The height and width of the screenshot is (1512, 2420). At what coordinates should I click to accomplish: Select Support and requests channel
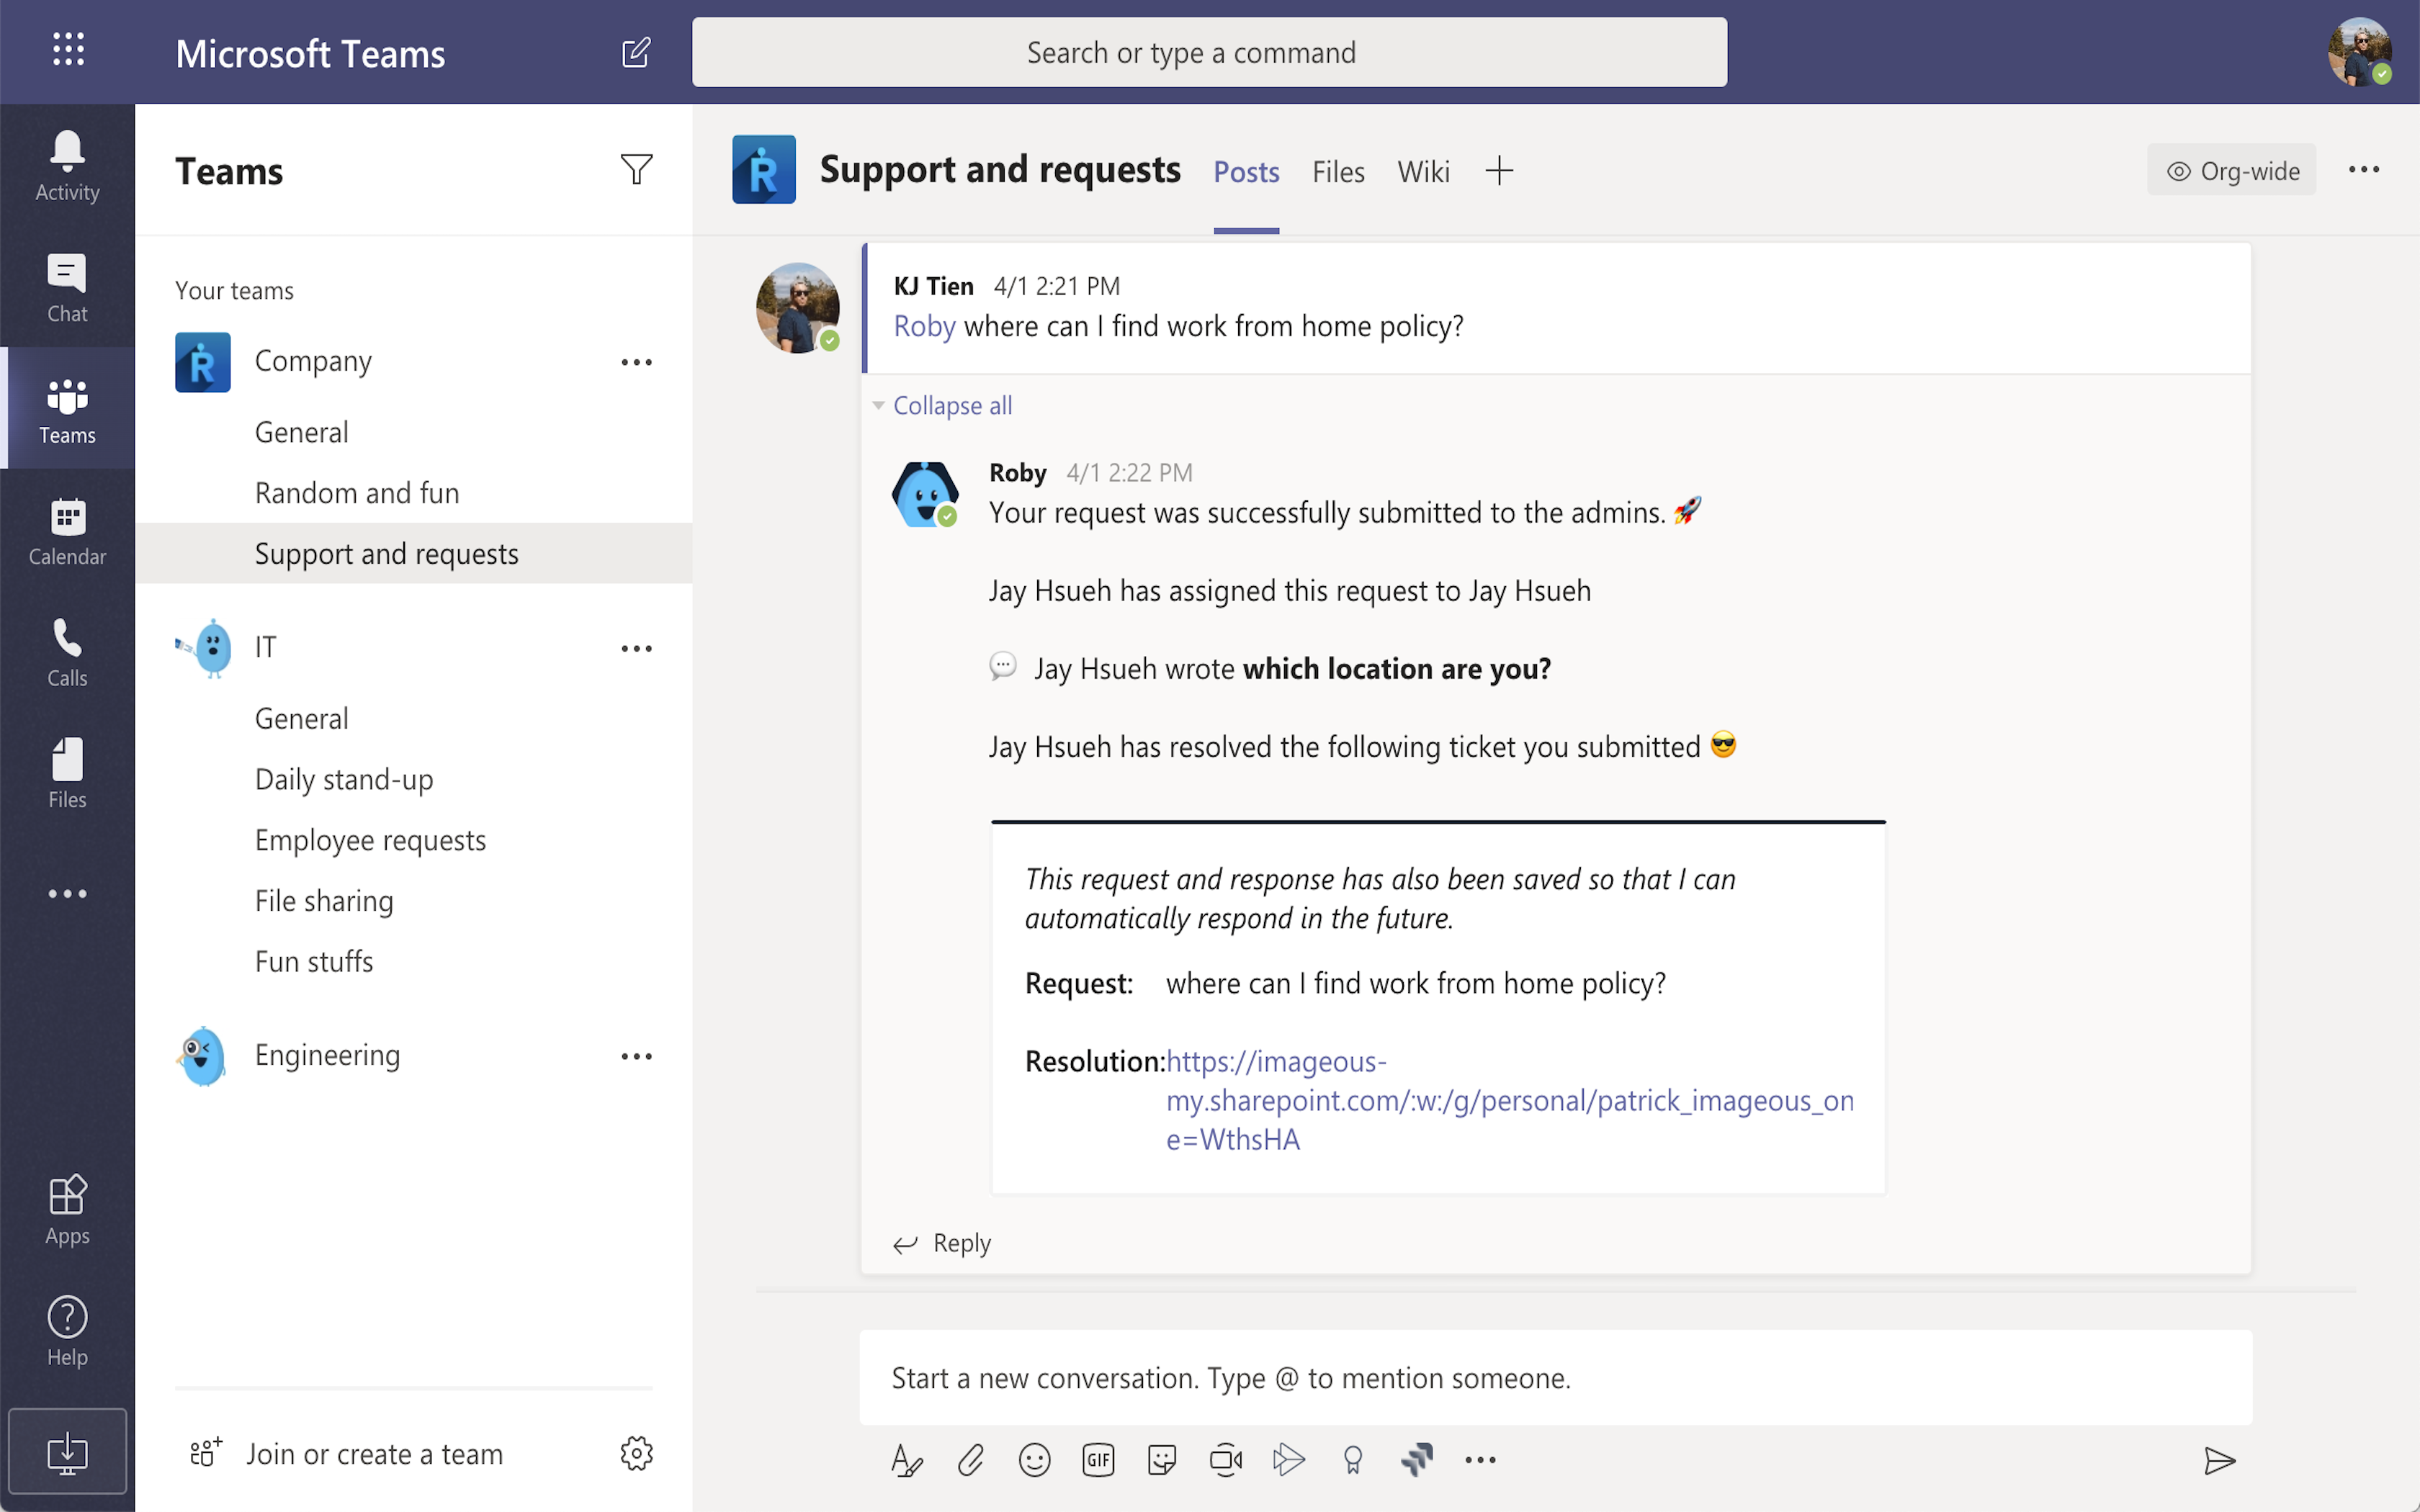pyautogui.click(x=413, y=553)
